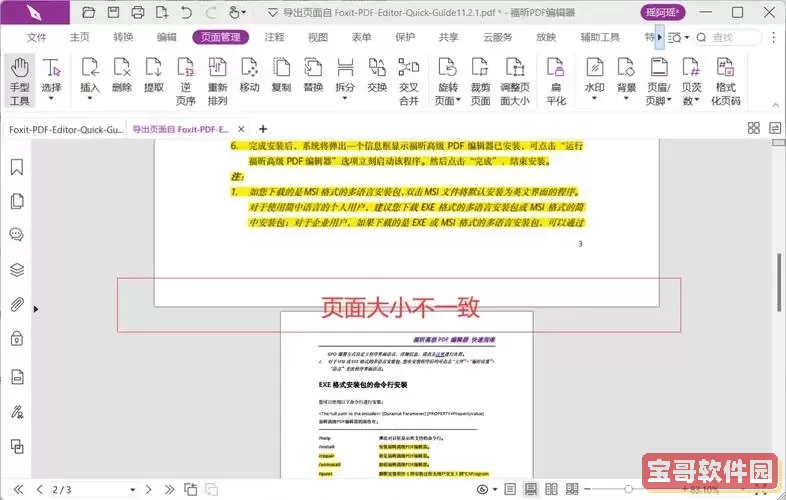Switch to the 编辑 ribbon tab
The height and width of the screenshot is (500, 786).
[166, 37]
